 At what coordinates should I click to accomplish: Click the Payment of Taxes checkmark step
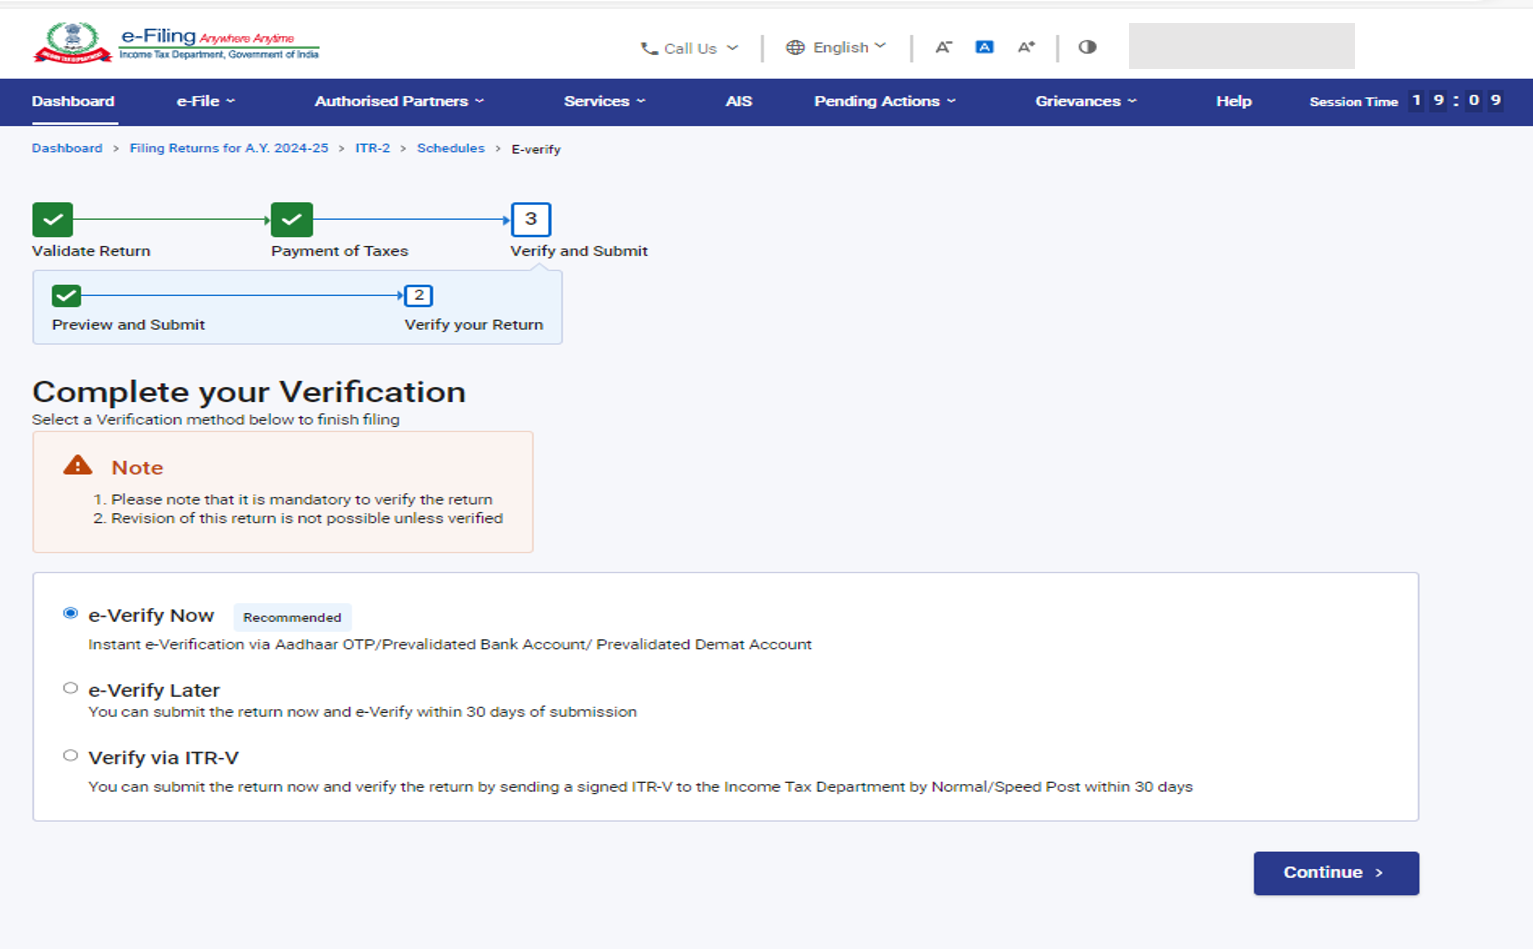pyautogui.click(x=292, y=219)
